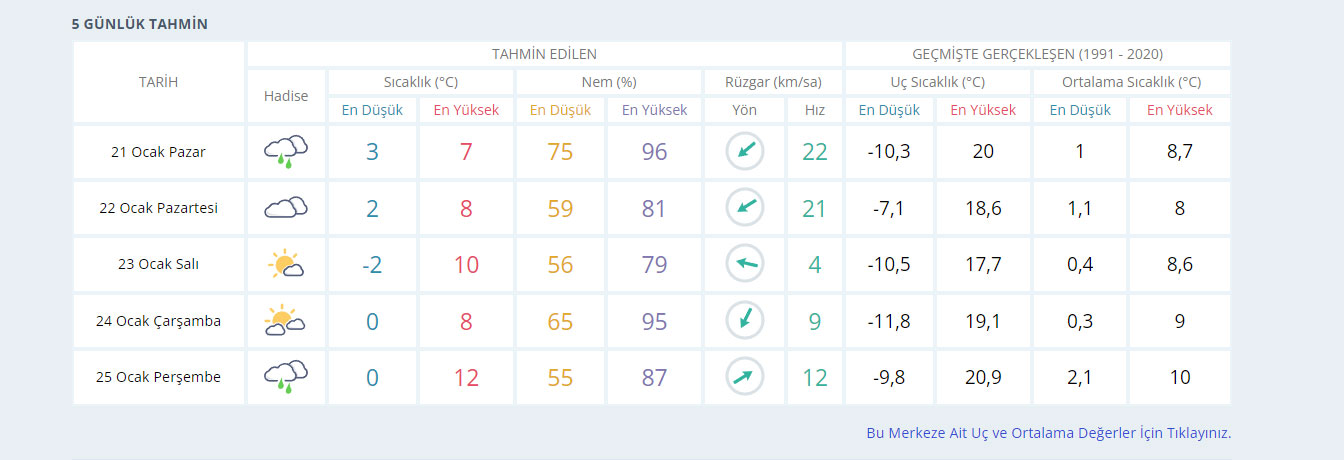Click the TARİH column header
The image size is (1344, 460).
(158, 82)
